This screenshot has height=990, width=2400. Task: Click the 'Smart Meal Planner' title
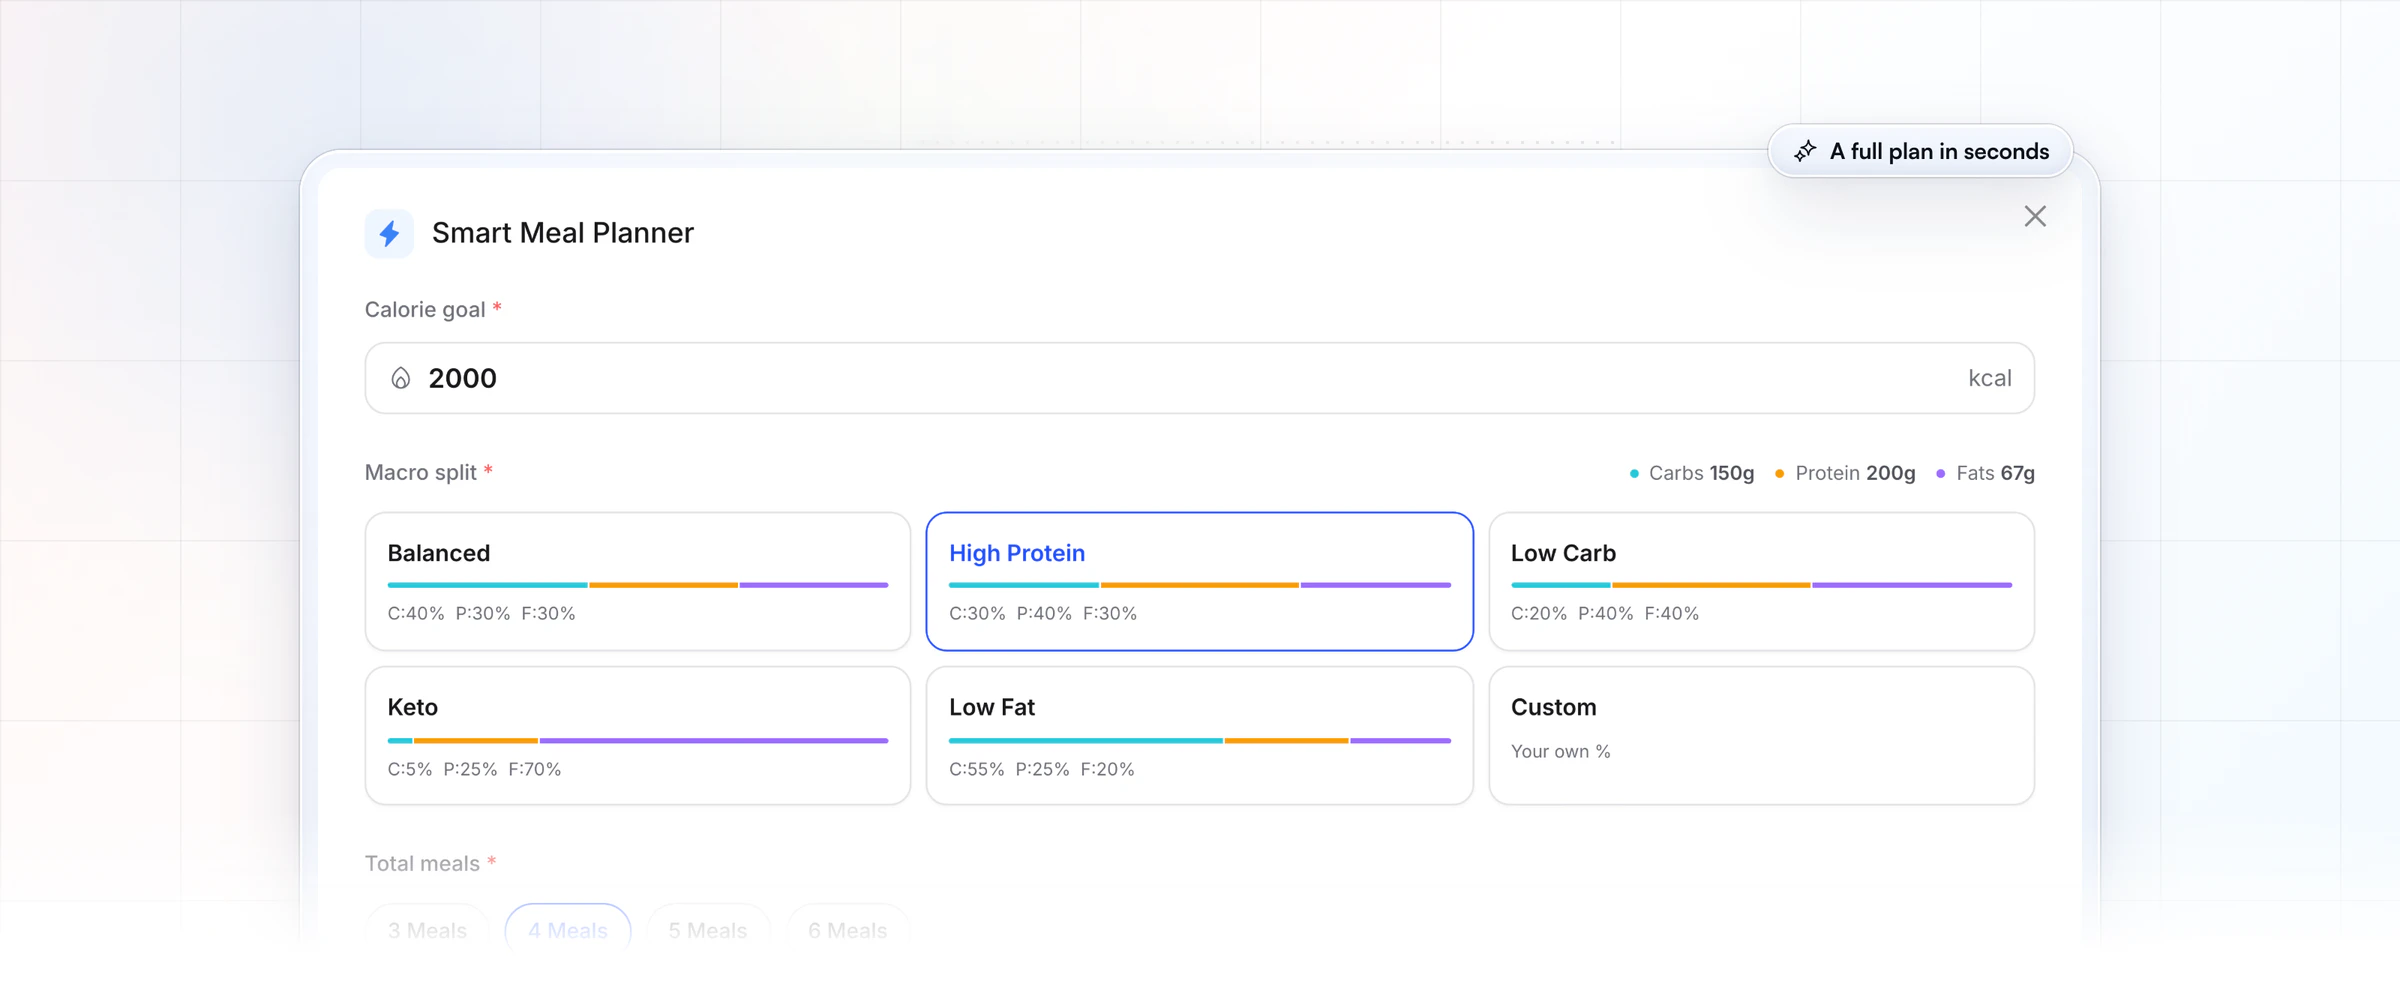[563, 233]
